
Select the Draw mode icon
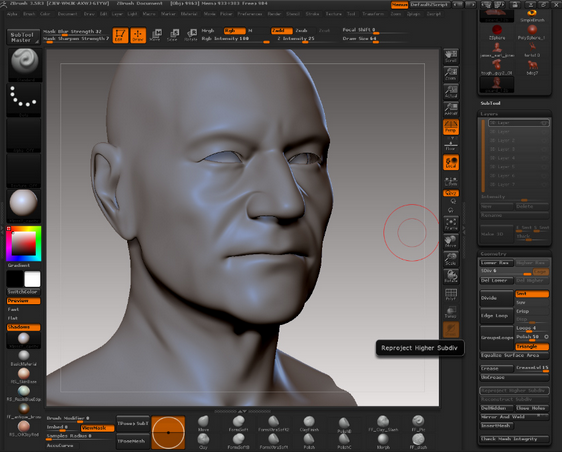(138, 35)
